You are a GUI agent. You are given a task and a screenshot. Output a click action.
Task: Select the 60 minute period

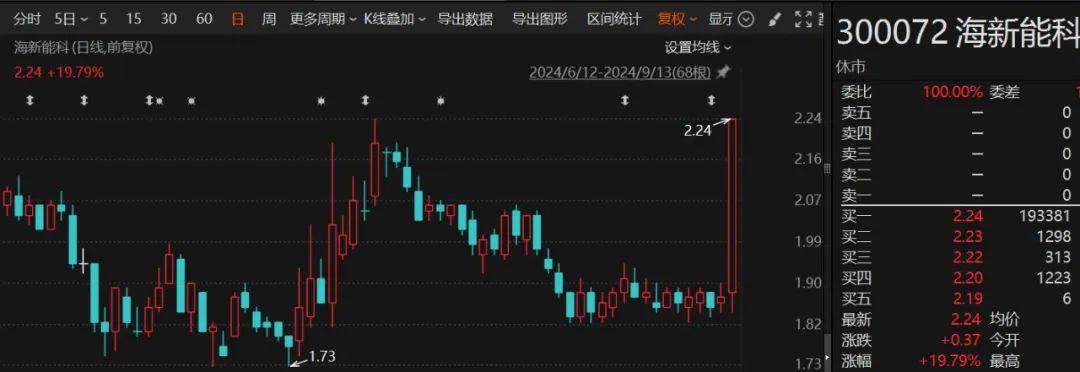(205, 19)
